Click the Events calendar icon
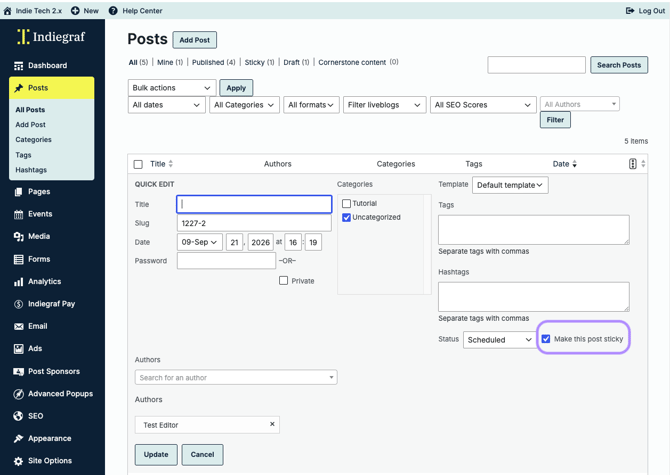 point(18,214)
